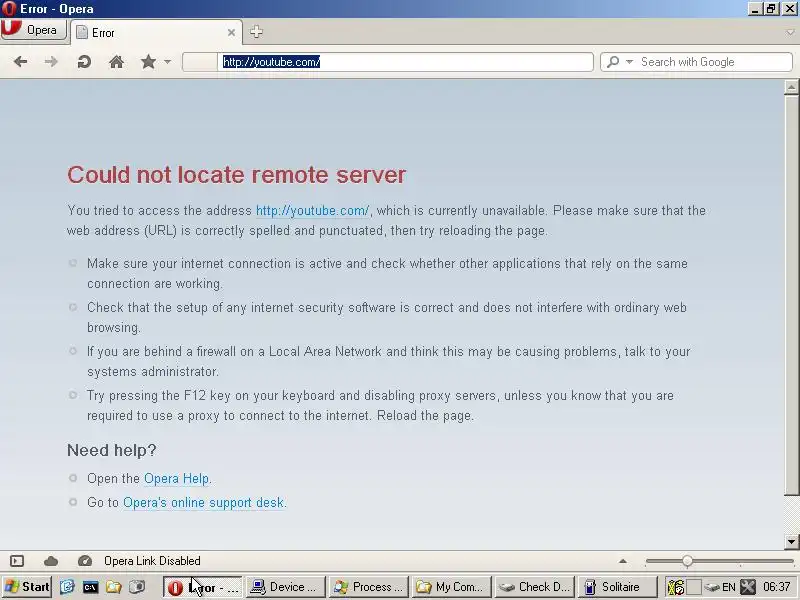800x600 pixels.
Task: Click the EN language indicator
Action: (x=729, y=587)
